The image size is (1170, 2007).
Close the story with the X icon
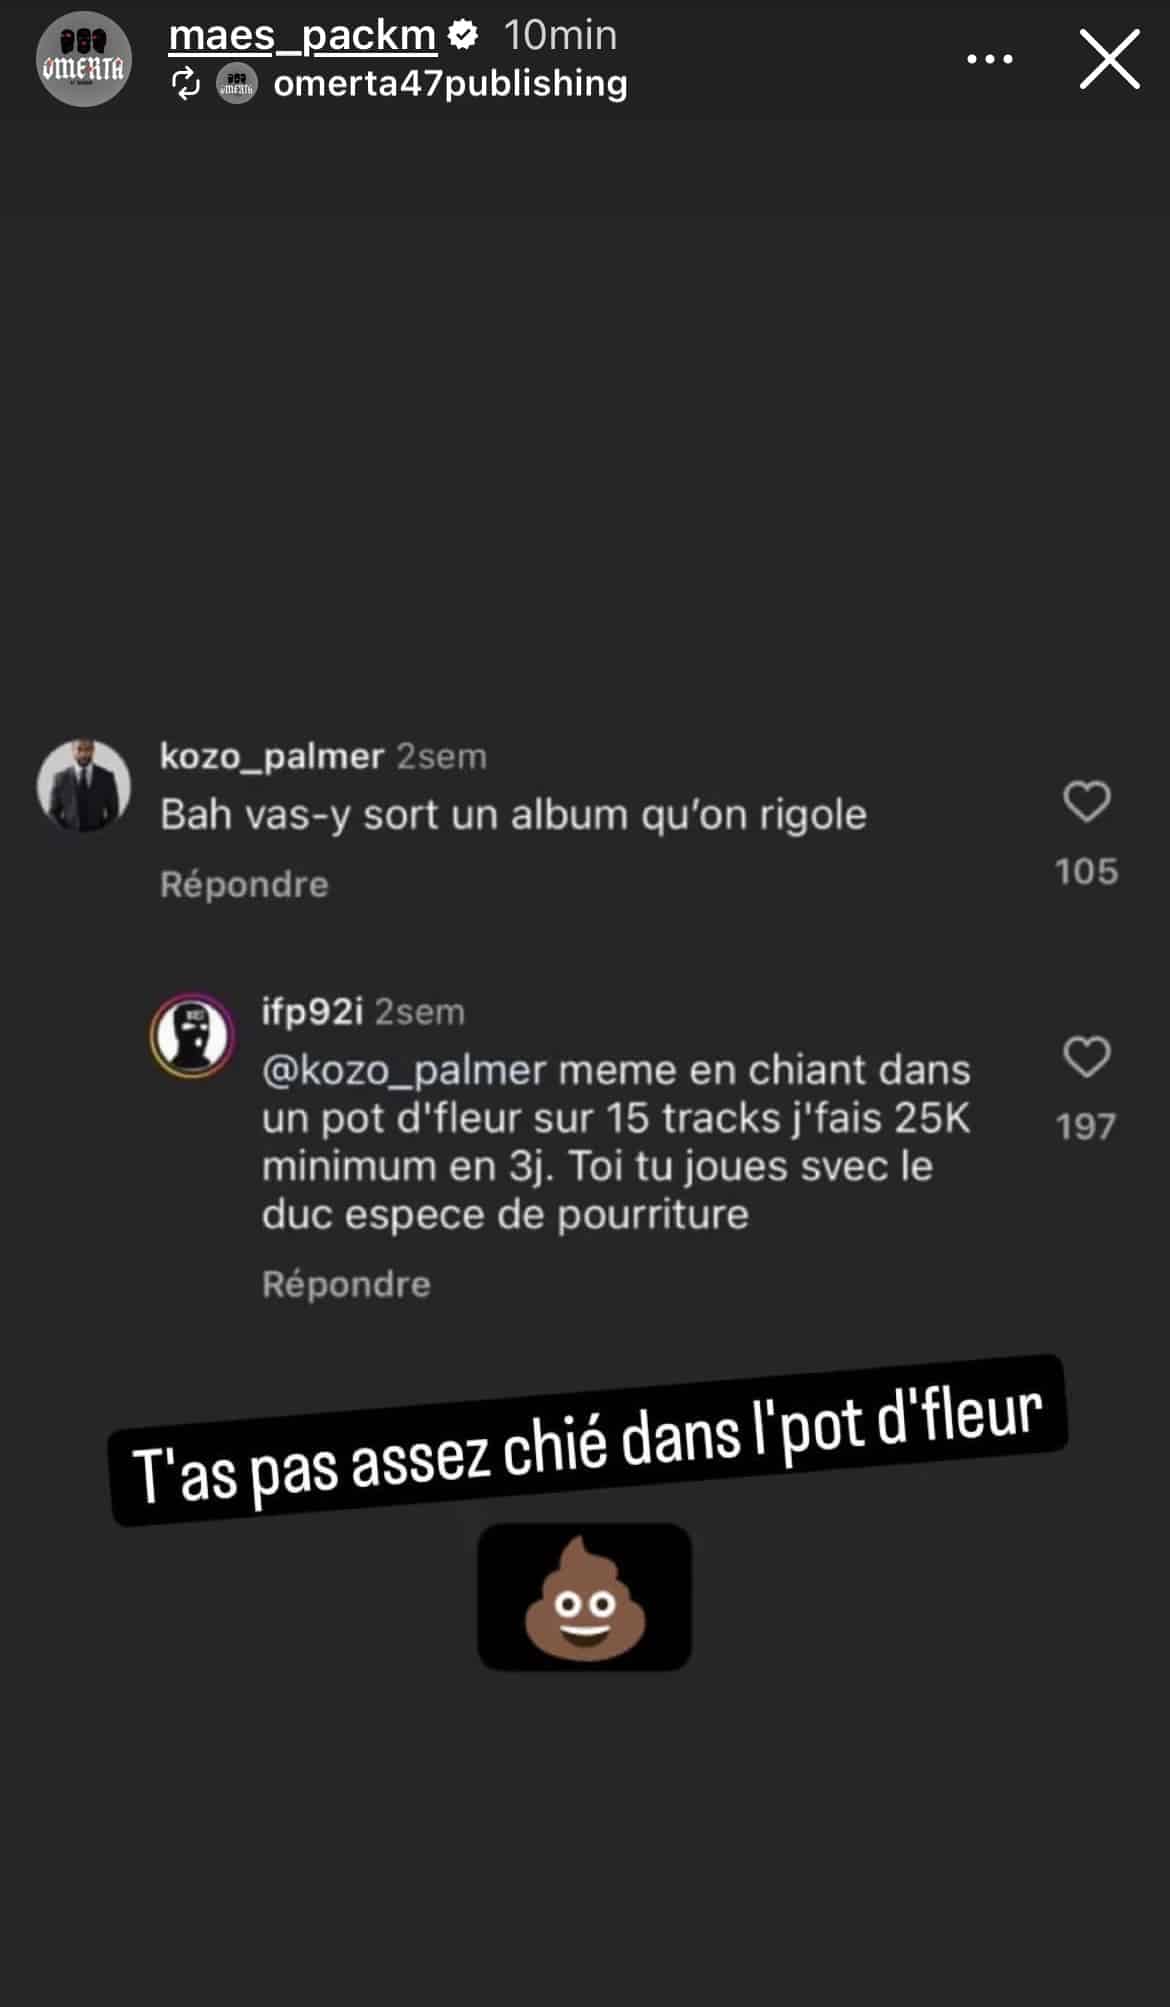click(x=1109, y=59)
